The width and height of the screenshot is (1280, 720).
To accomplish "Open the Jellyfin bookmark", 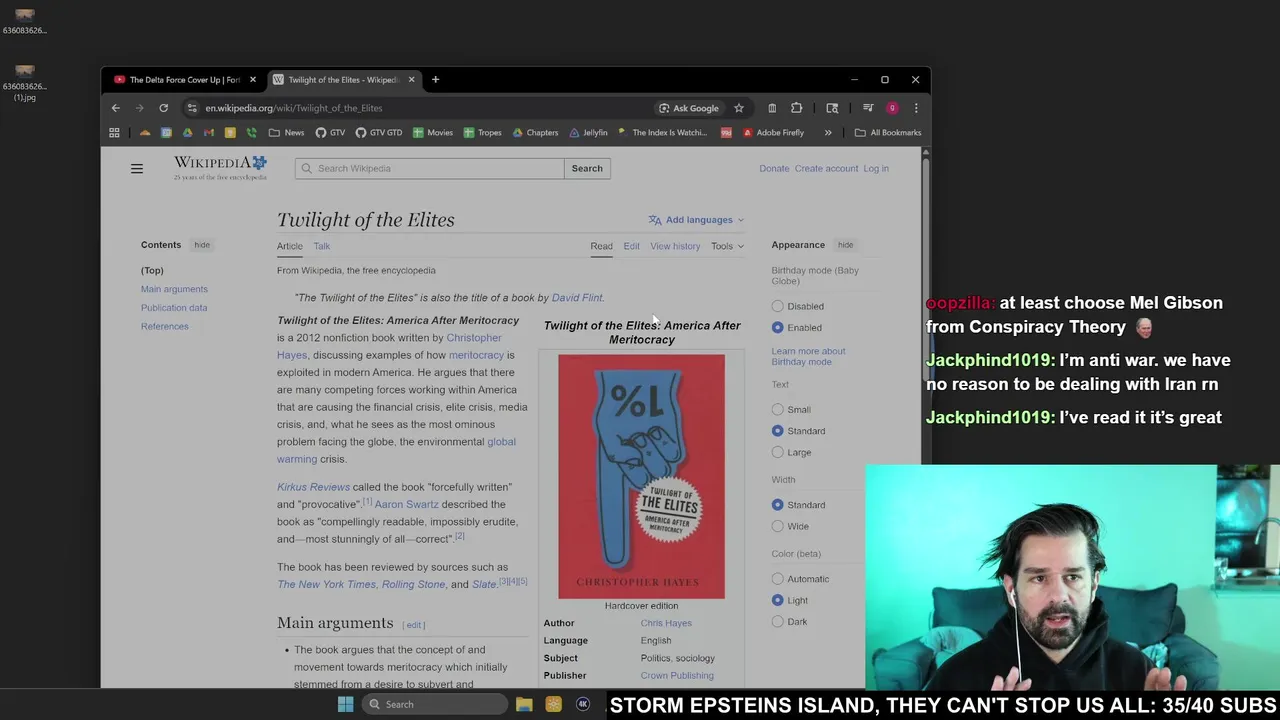I will 588,132.
